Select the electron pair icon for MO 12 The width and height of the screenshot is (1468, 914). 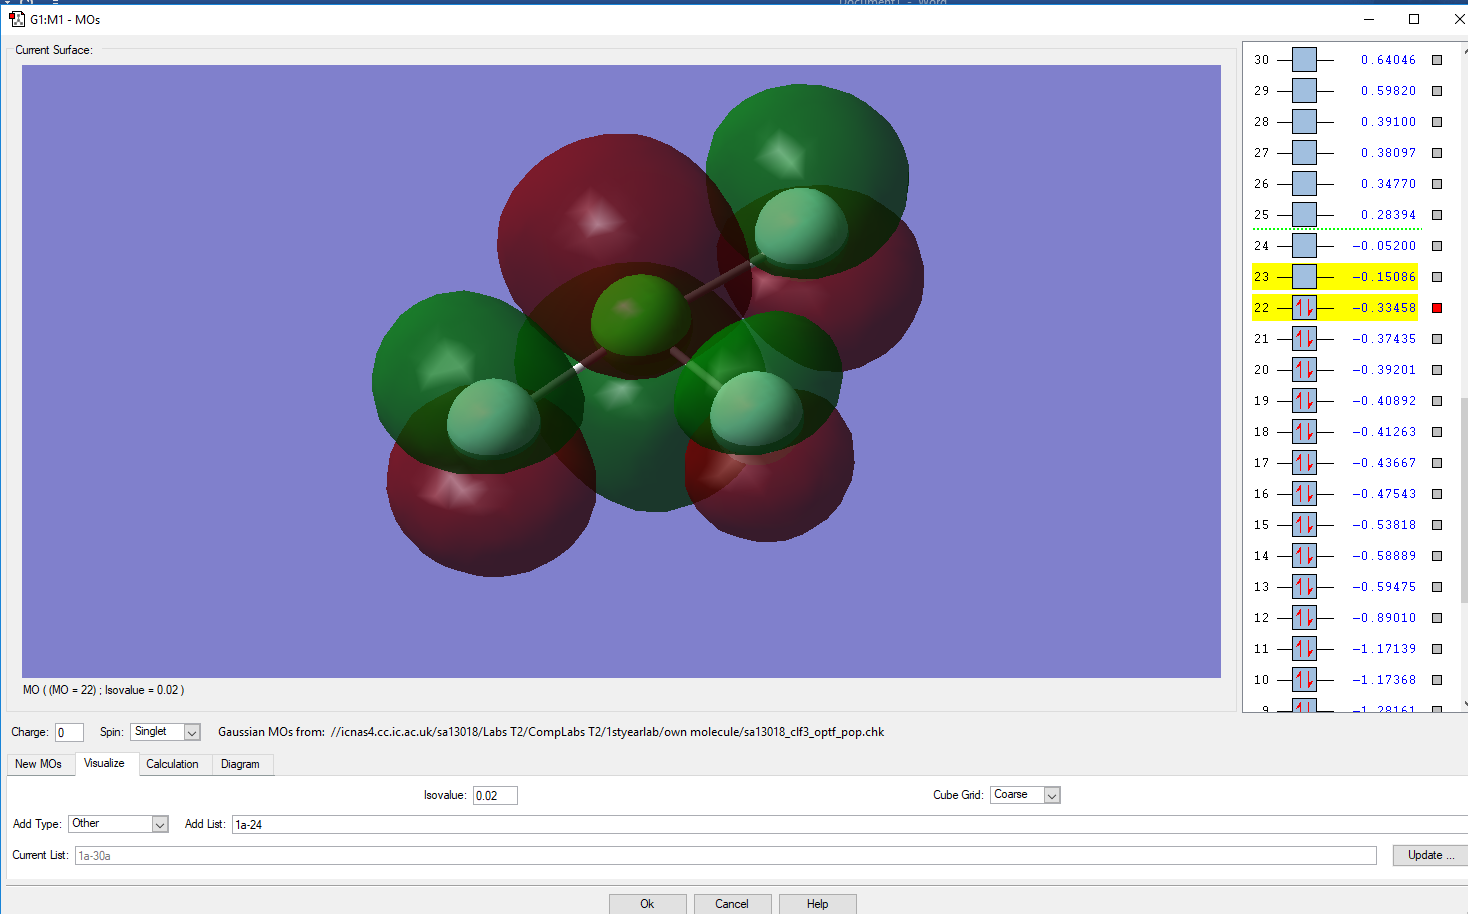(1304, 618)
